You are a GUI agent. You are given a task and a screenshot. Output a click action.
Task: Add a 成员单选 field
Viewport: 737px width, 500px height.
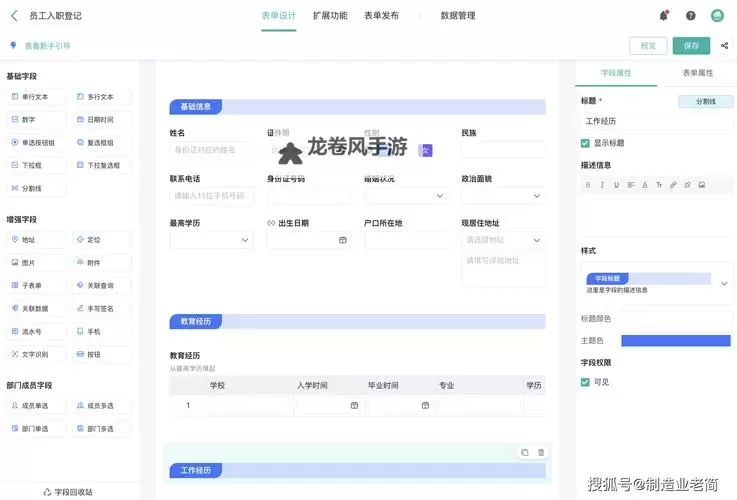click(36, 406)
